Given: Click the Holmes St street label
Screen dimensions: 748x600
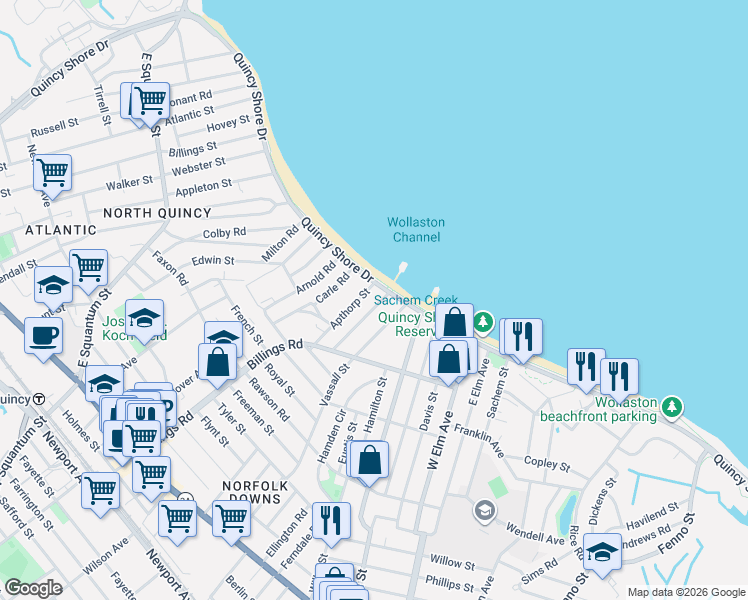Looking at the screenshot, I should point(81,431).
